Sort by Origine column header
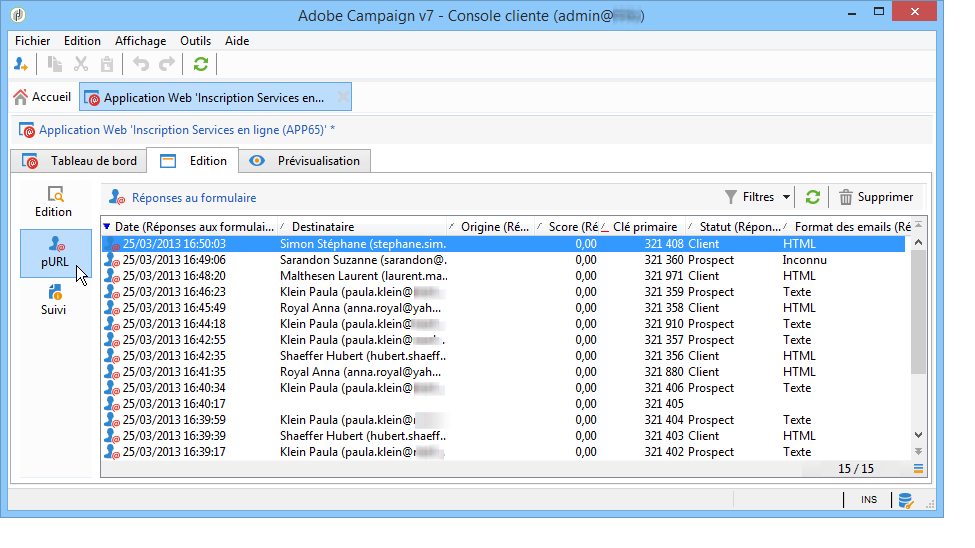Image resolution: width=975 pixels, height=548 pixels. pos(491,227)
